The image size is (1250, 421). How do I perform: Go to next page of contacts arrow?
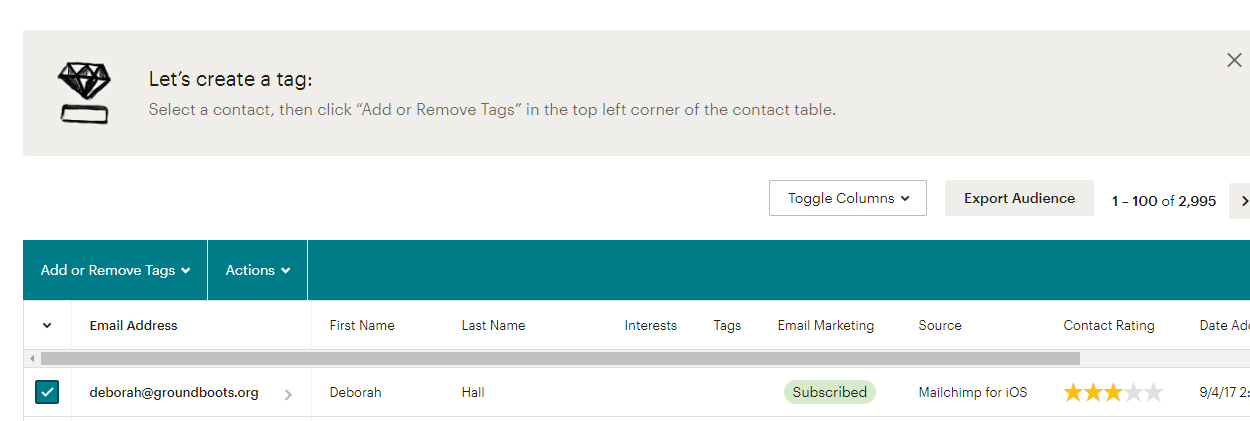(x=1241, y=200)
